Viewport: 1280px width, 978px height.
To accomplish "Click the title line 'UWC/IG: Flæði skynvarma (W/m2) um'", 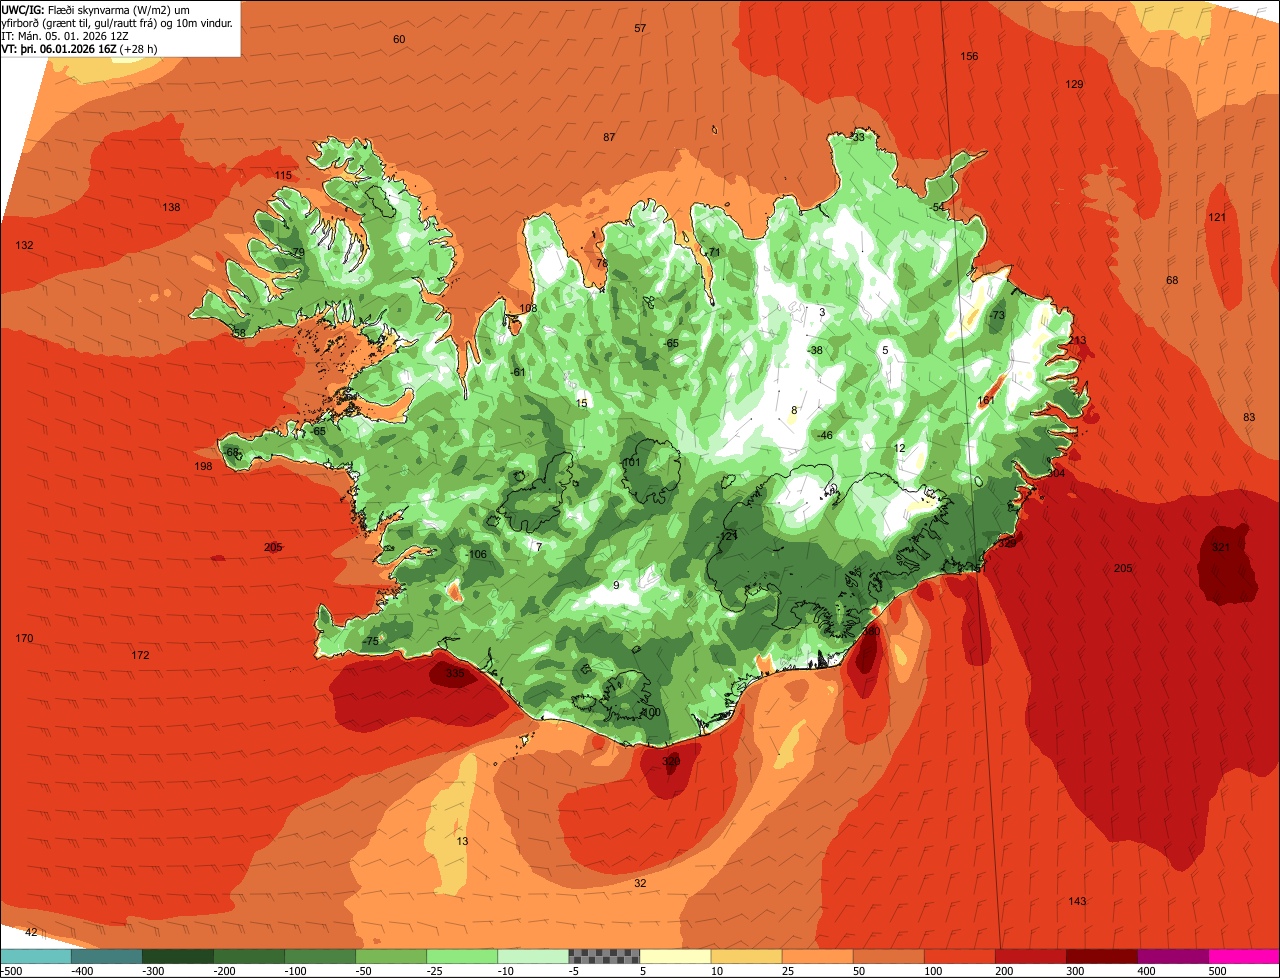I will click(x=96, y=9).
